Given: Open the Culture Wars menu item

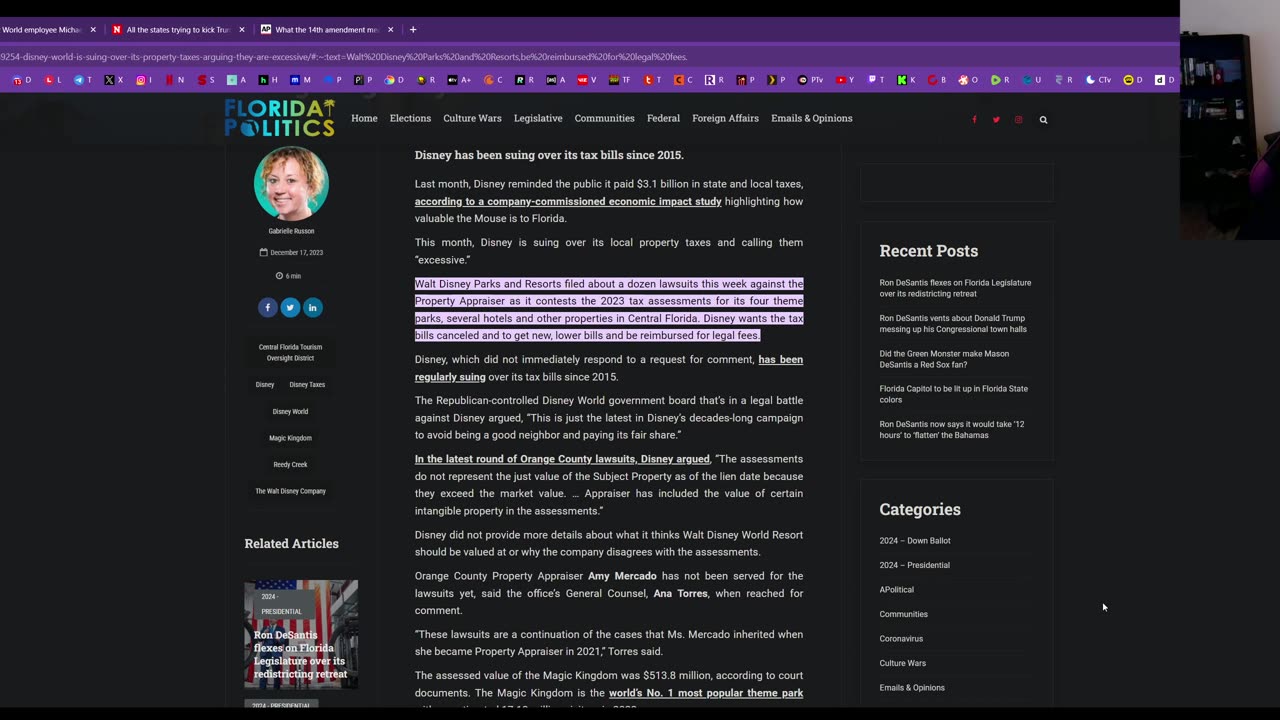Looking at the screenshot, I should tap(472, 118).
